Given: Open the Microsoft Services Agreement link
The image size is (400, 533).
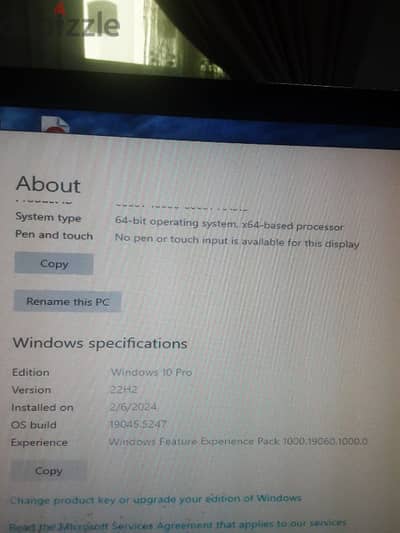Looking at the screenshot, I should (x=177, y=524).
